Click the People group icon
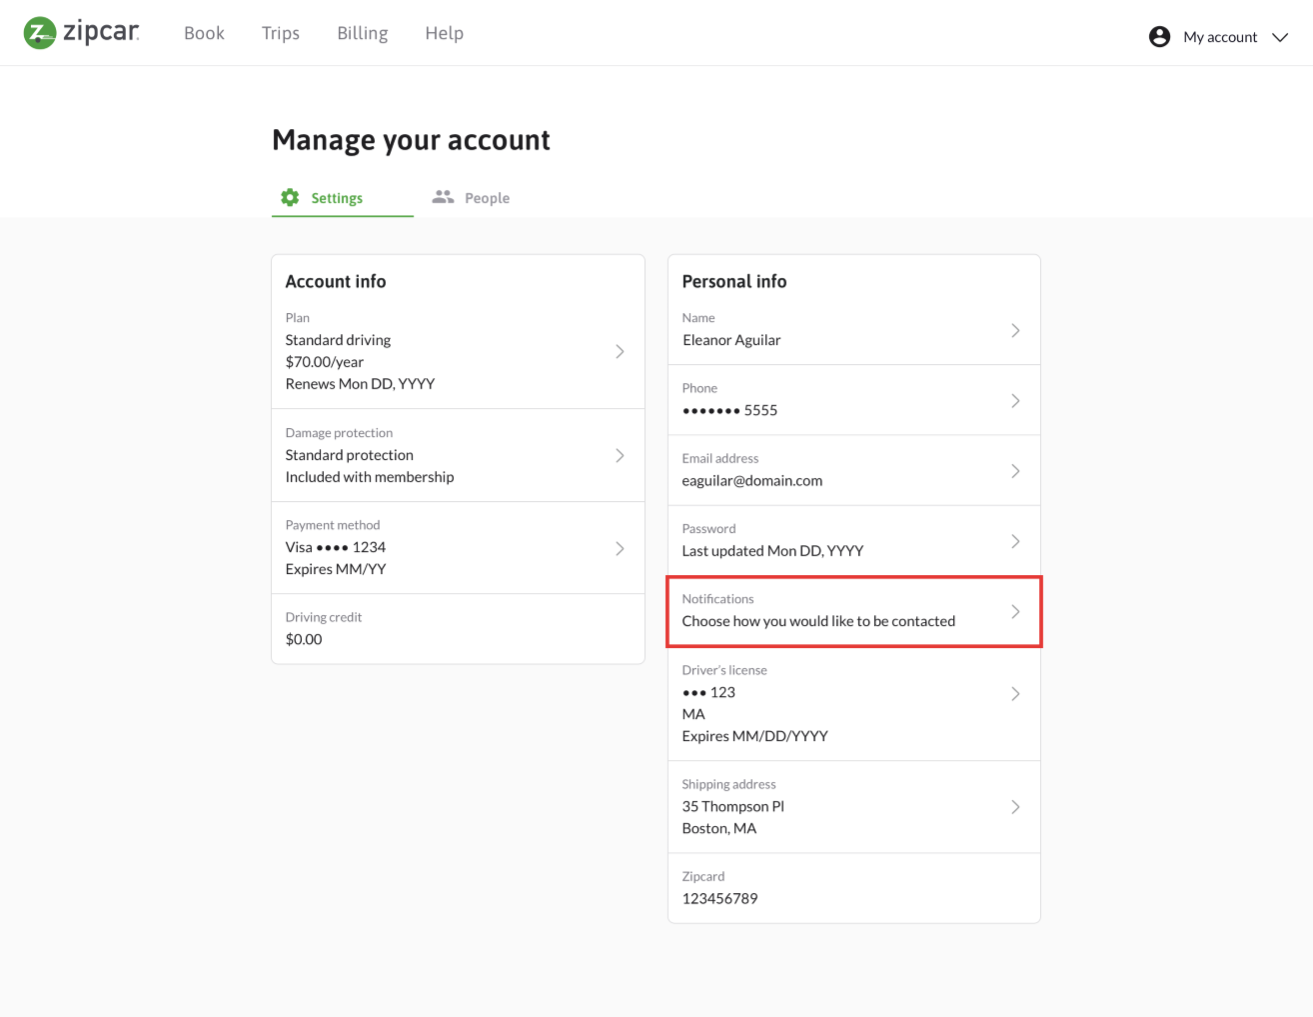The height and width of the screenshot is (1017, 1313). (443, 197)
